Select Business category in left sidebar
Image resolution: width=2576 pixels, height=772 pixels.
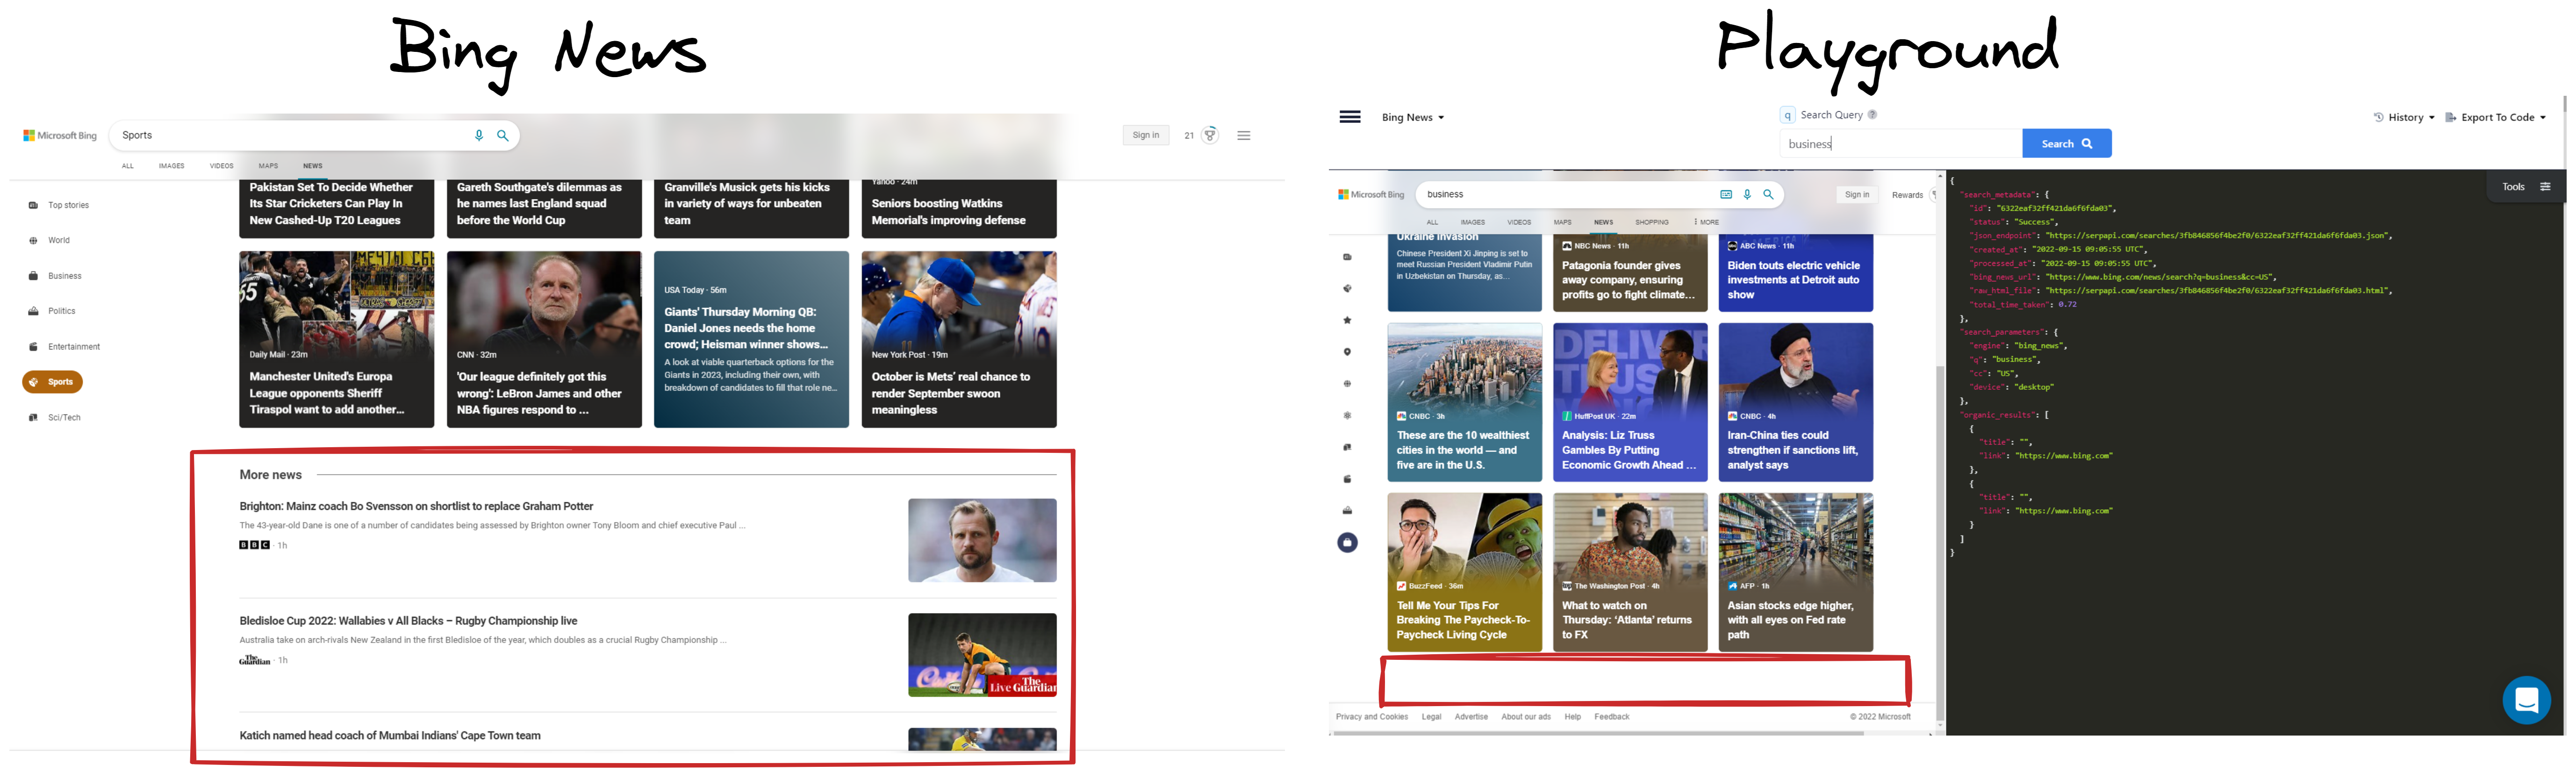64,276
